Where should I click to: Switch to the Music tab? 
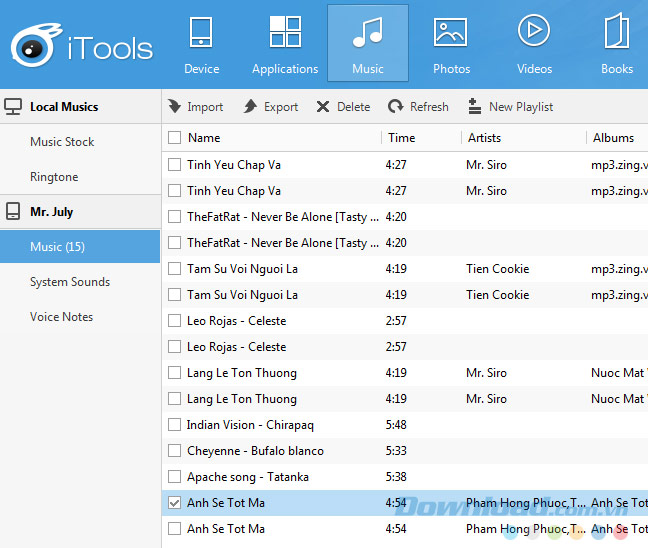[x=367, y=43]
